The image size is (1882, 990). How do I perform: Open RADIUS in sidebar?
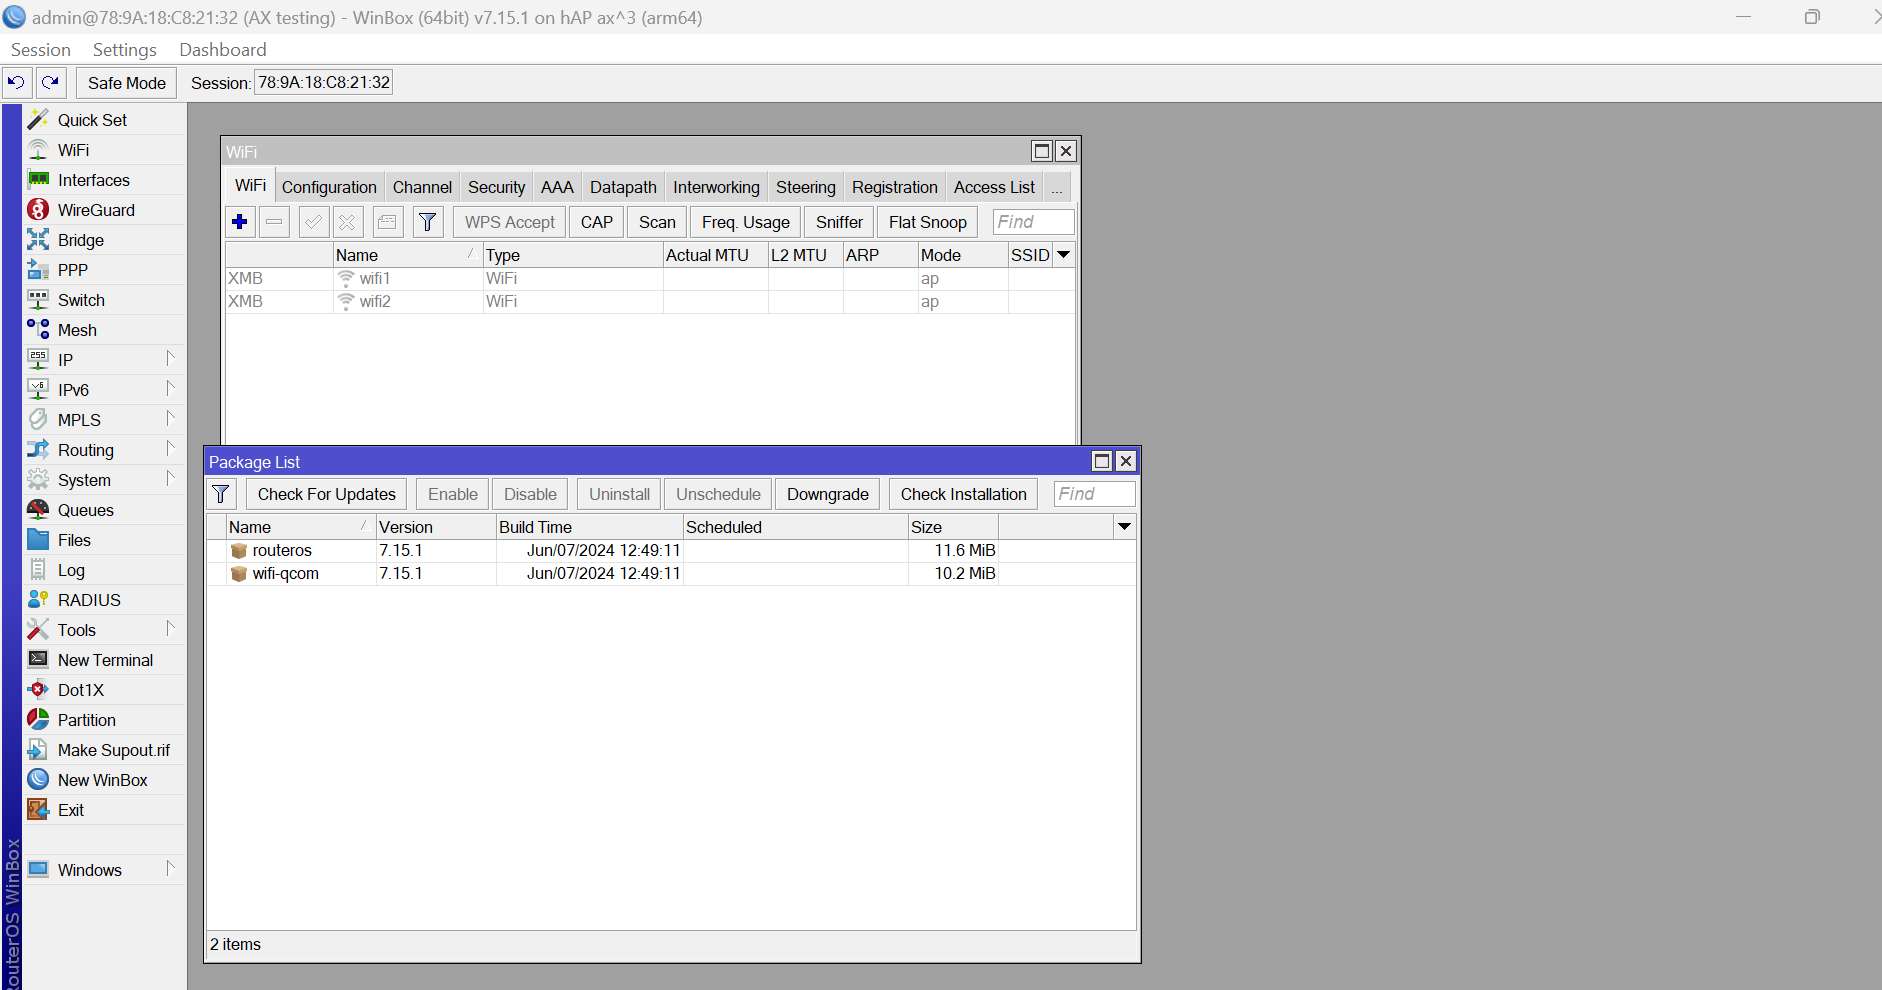click(x=105, y=600)
